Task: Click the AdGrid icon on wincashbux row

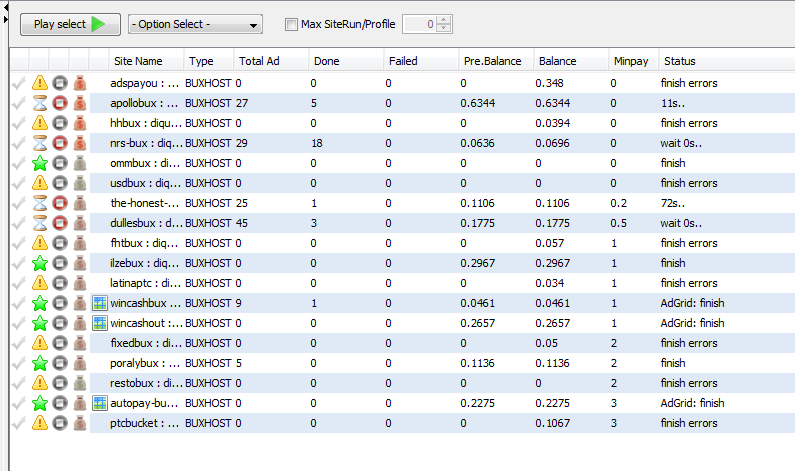Action: (x=99, y=303)
